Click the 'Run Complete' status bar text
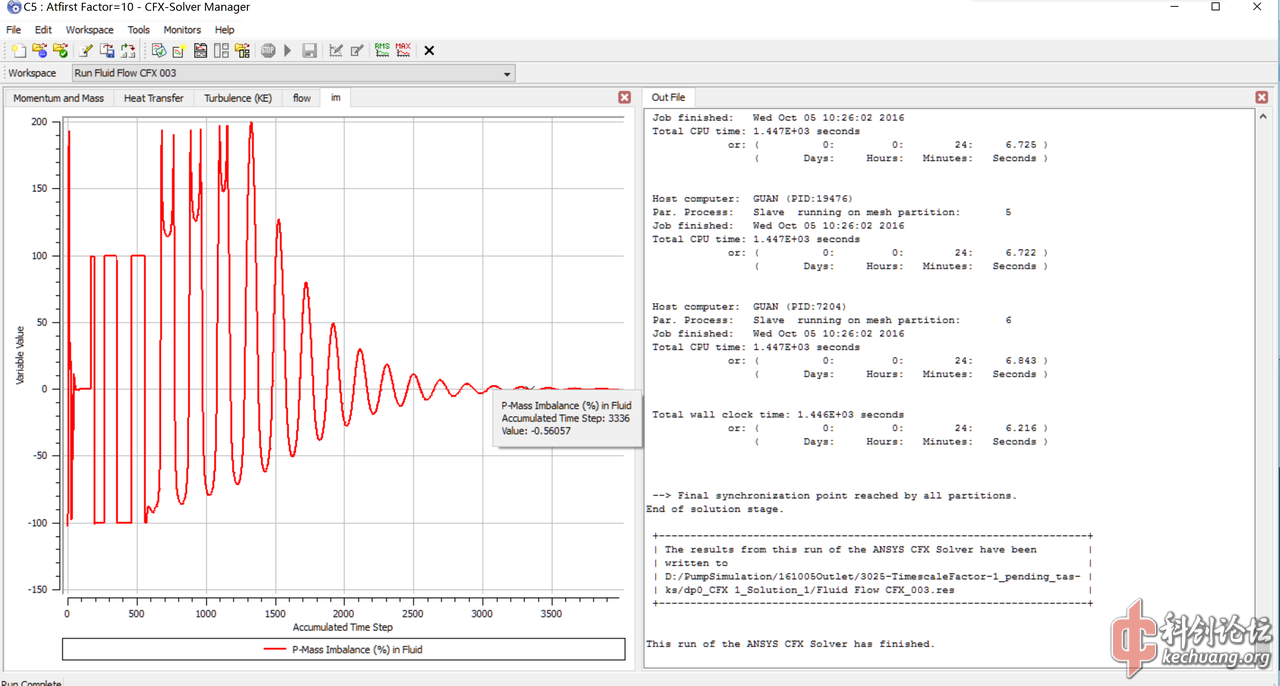This screenshot has width=1280, height=686. (32, 683)
